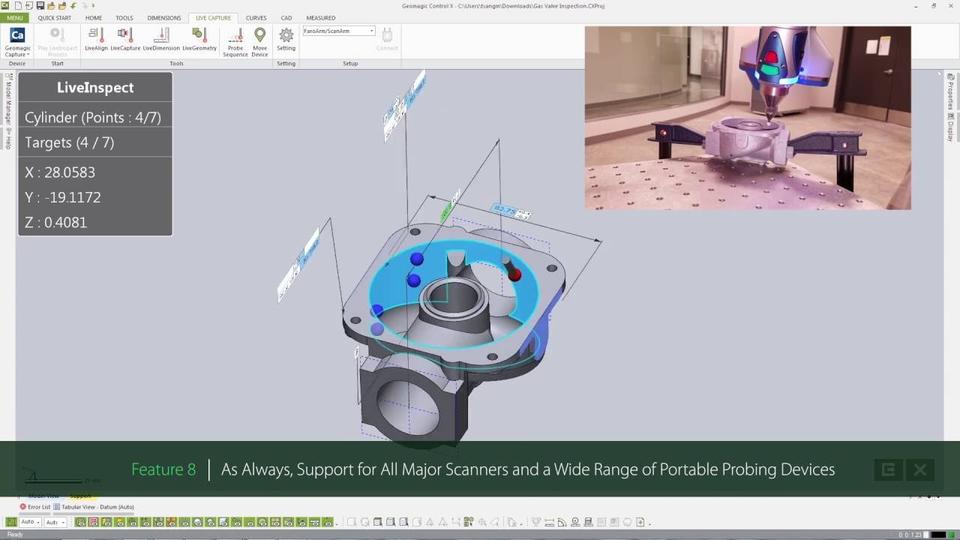Click the person-figure icon in bottom toolbar
Image resolution: width=960 pixels, height=540 pixels.
click(576, 522)
